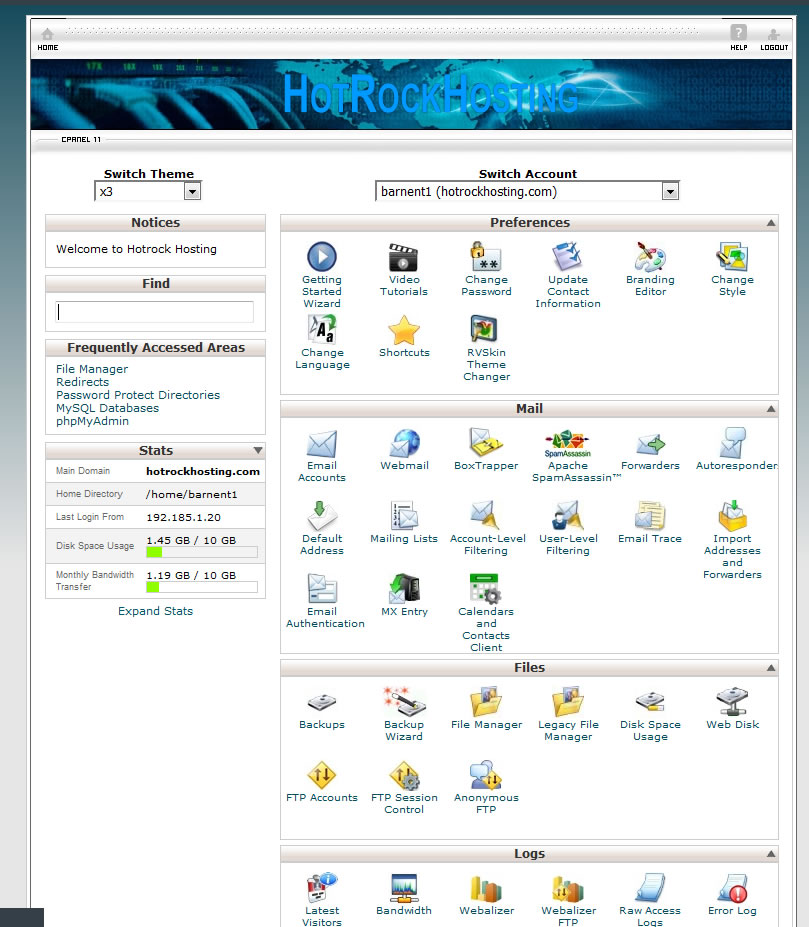
Task: Open Update Contact Information
Action: (x=568, y=257)
